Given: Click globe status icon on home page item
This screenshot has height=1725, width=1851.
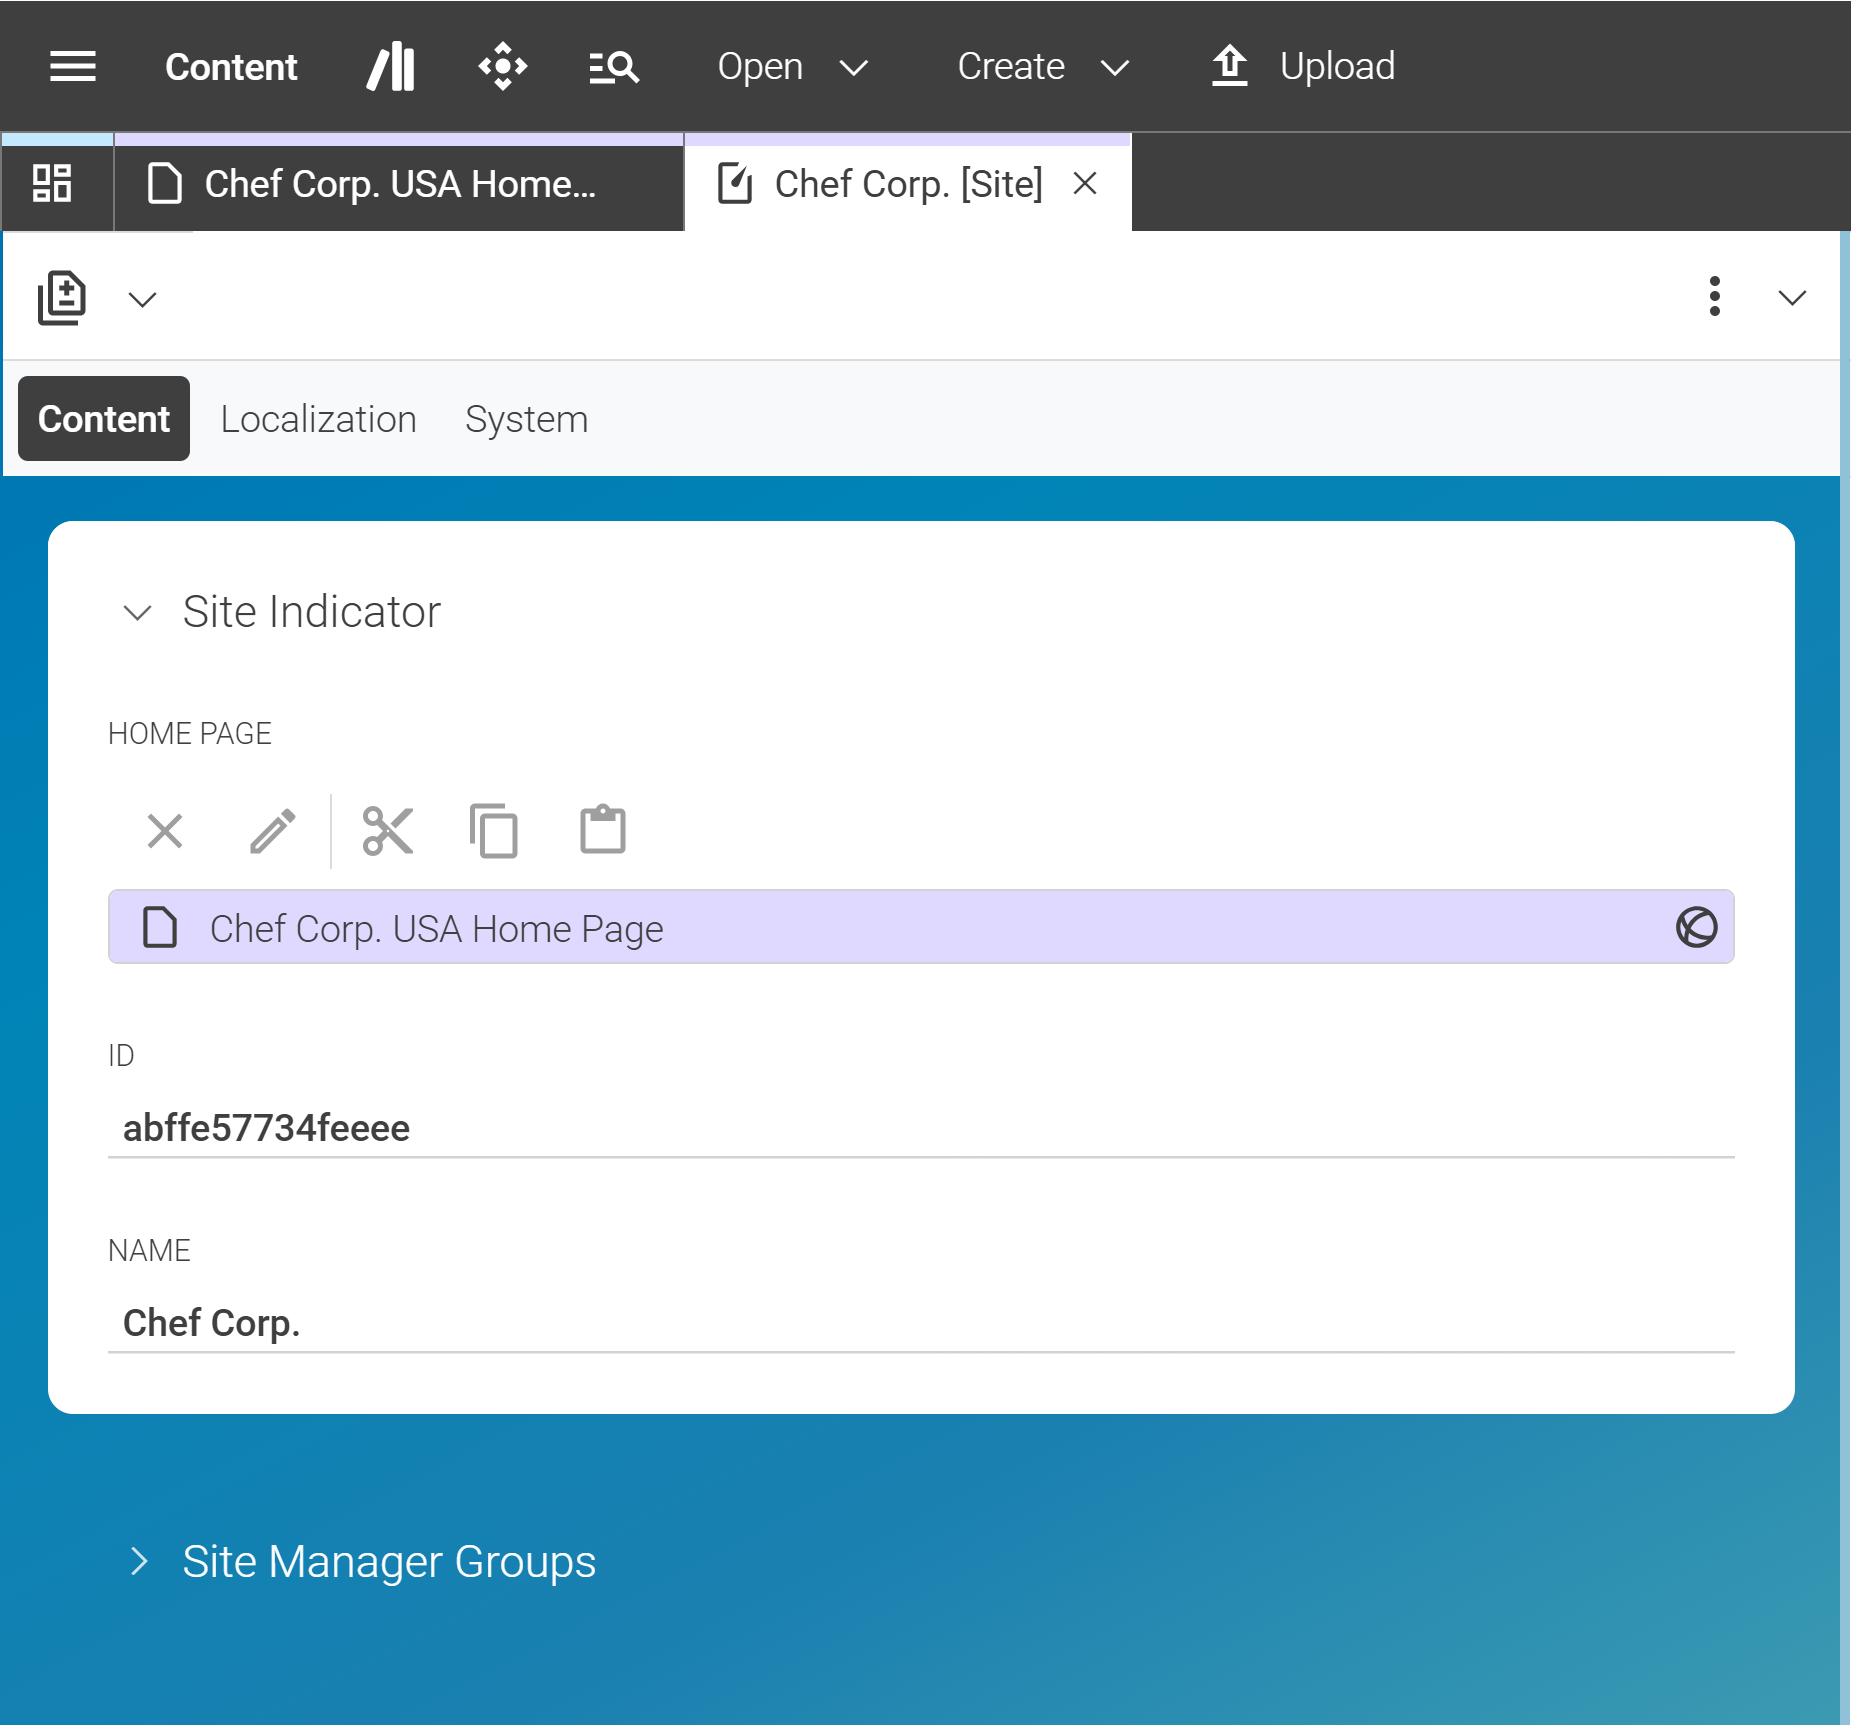Looking at the screenshot, I should 1696,927.
